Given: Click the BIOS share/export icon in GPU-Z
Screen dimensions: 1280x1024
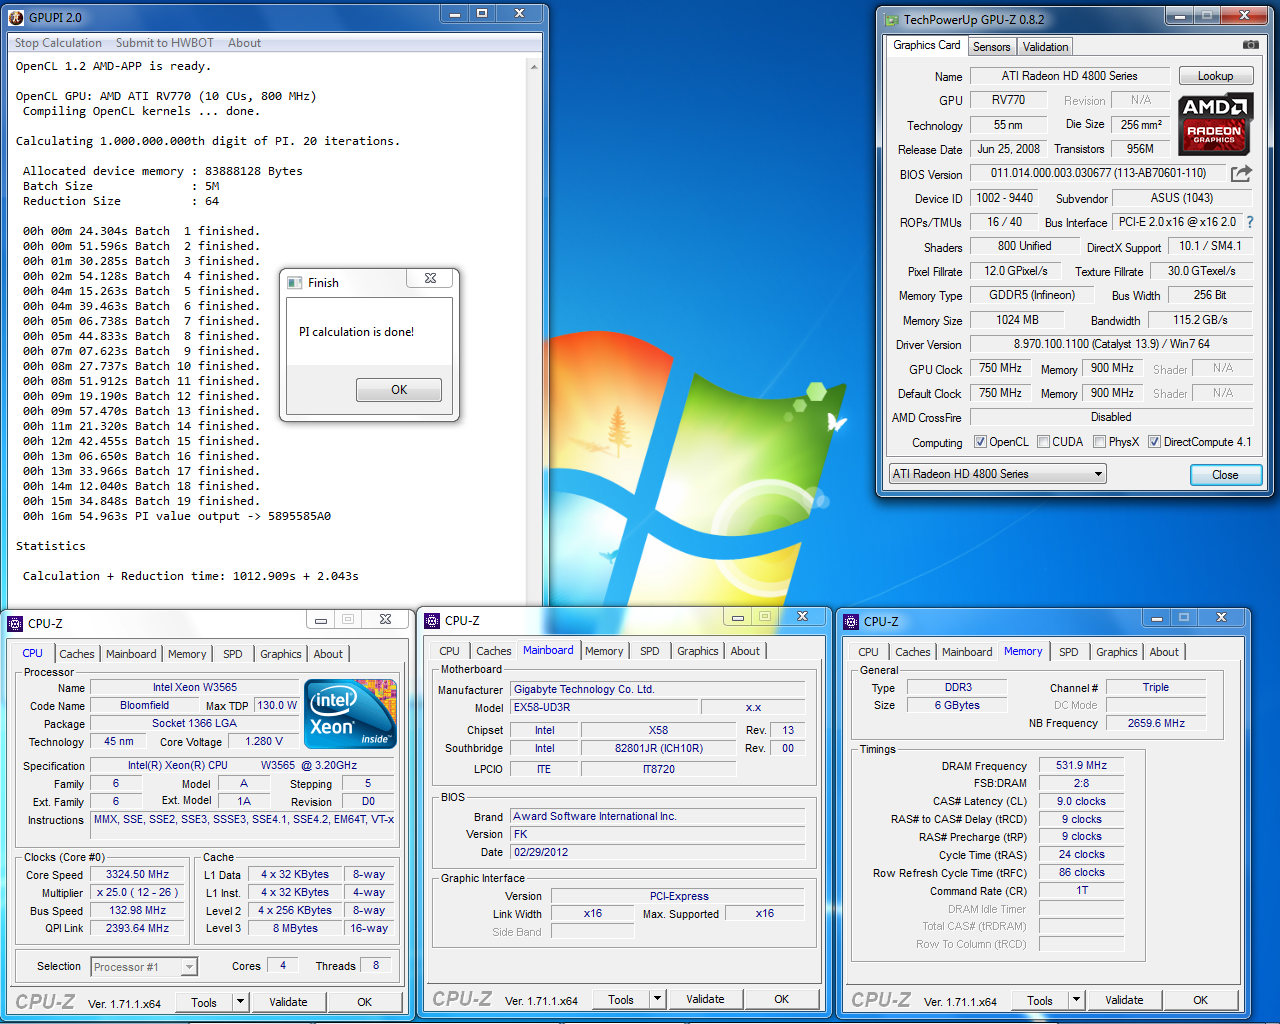Looking at the screenshot, I should click(1241, 173).
